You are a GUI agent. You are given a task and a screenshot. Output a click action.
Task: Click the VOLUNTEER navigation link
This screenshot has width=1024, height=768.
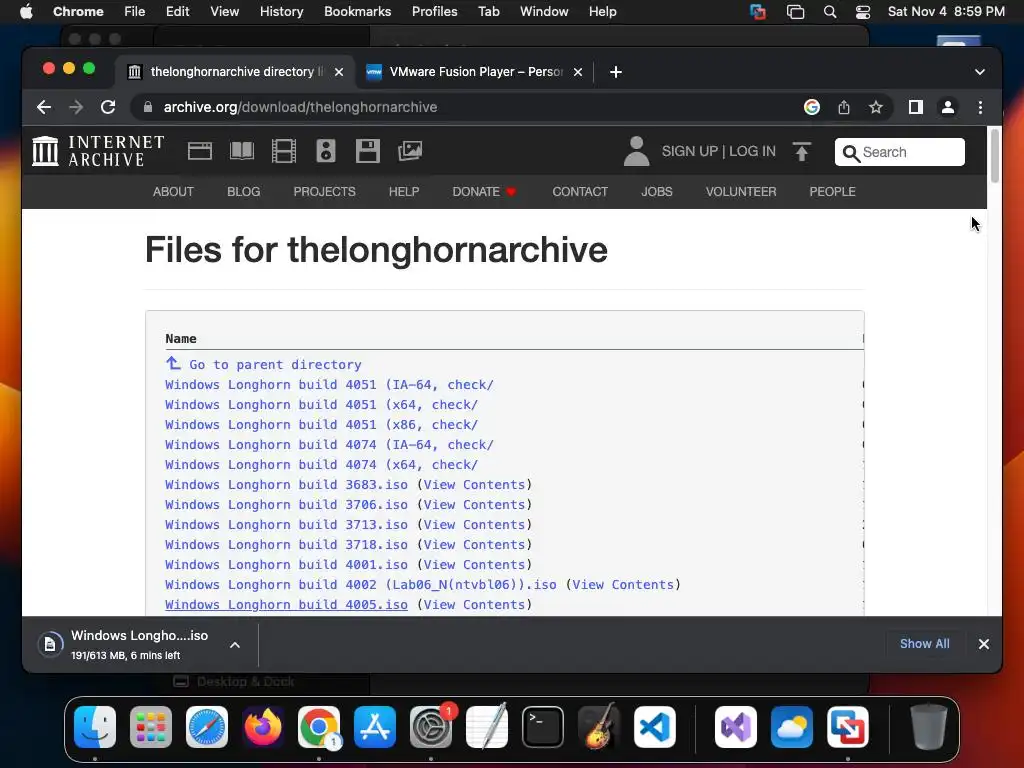point(741,192)
